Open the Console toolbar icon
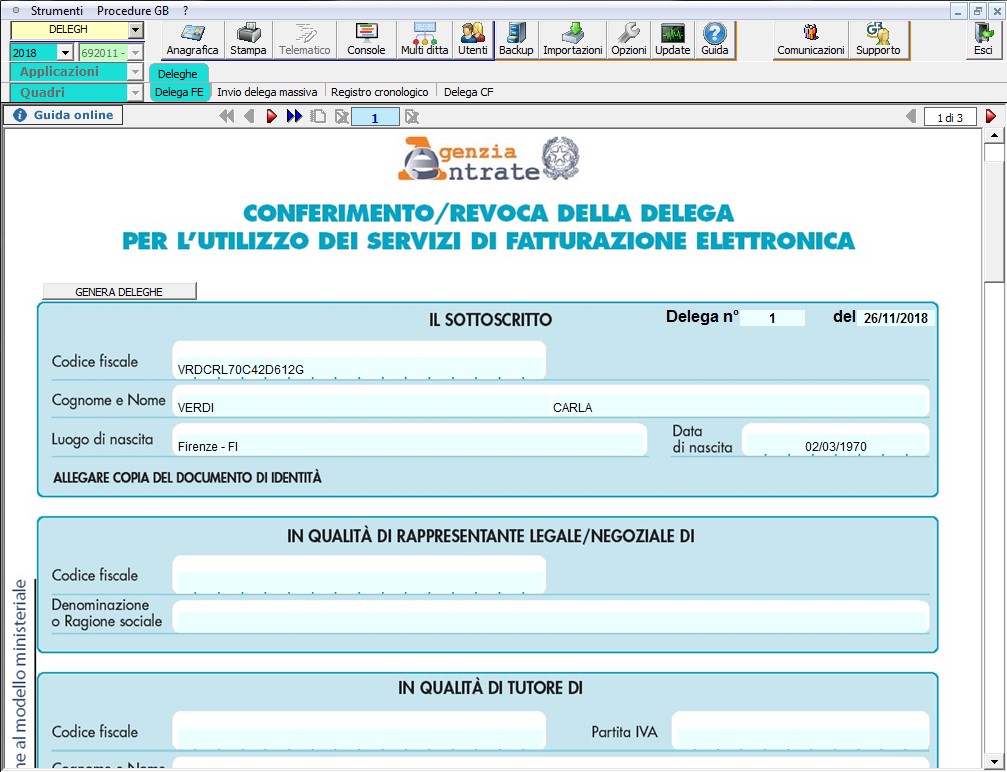1007x772 pixels. [366, 40]
